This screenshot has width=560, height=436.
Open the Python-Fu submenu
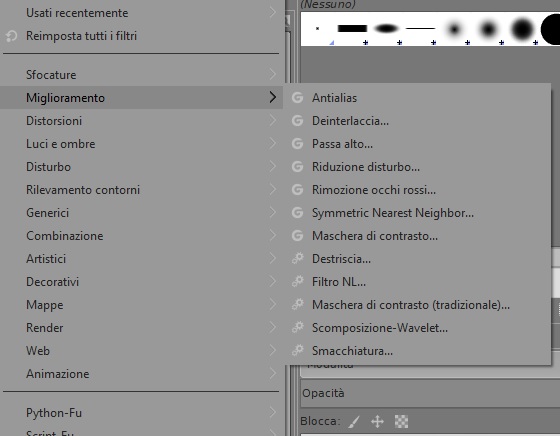click(141, 412)
